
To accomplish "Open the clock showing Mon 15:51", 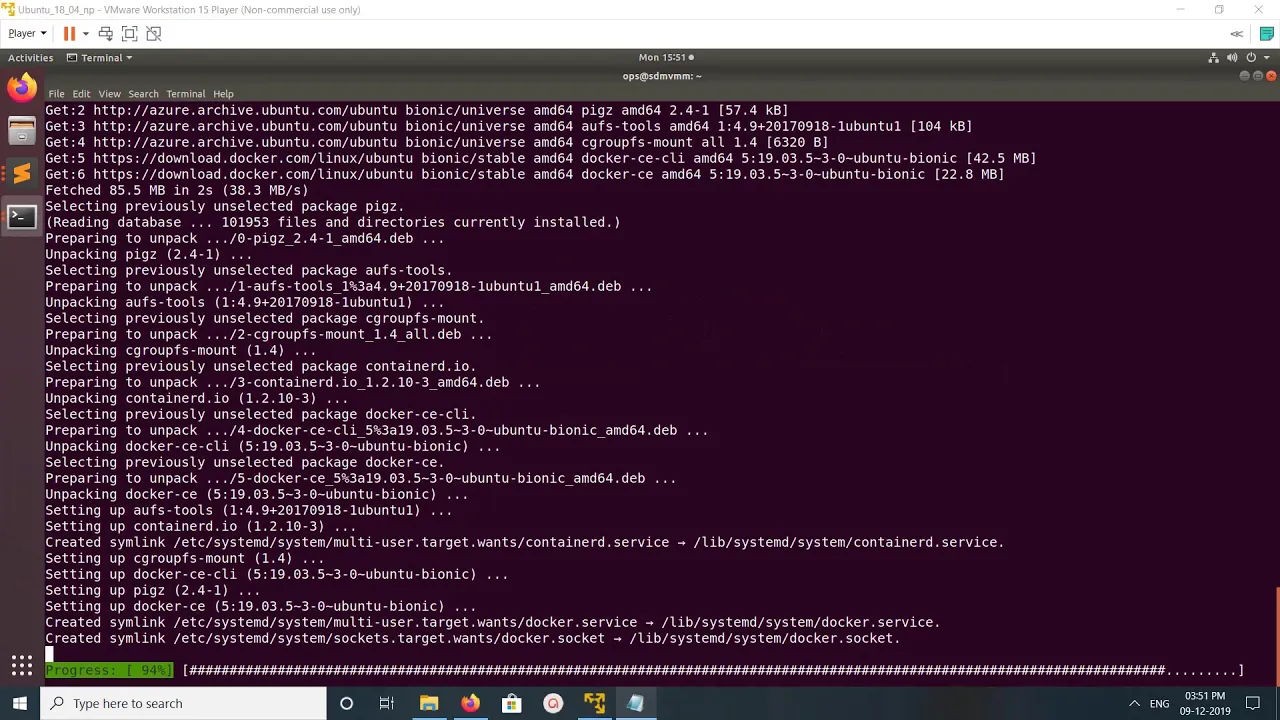I will point(665,58).
